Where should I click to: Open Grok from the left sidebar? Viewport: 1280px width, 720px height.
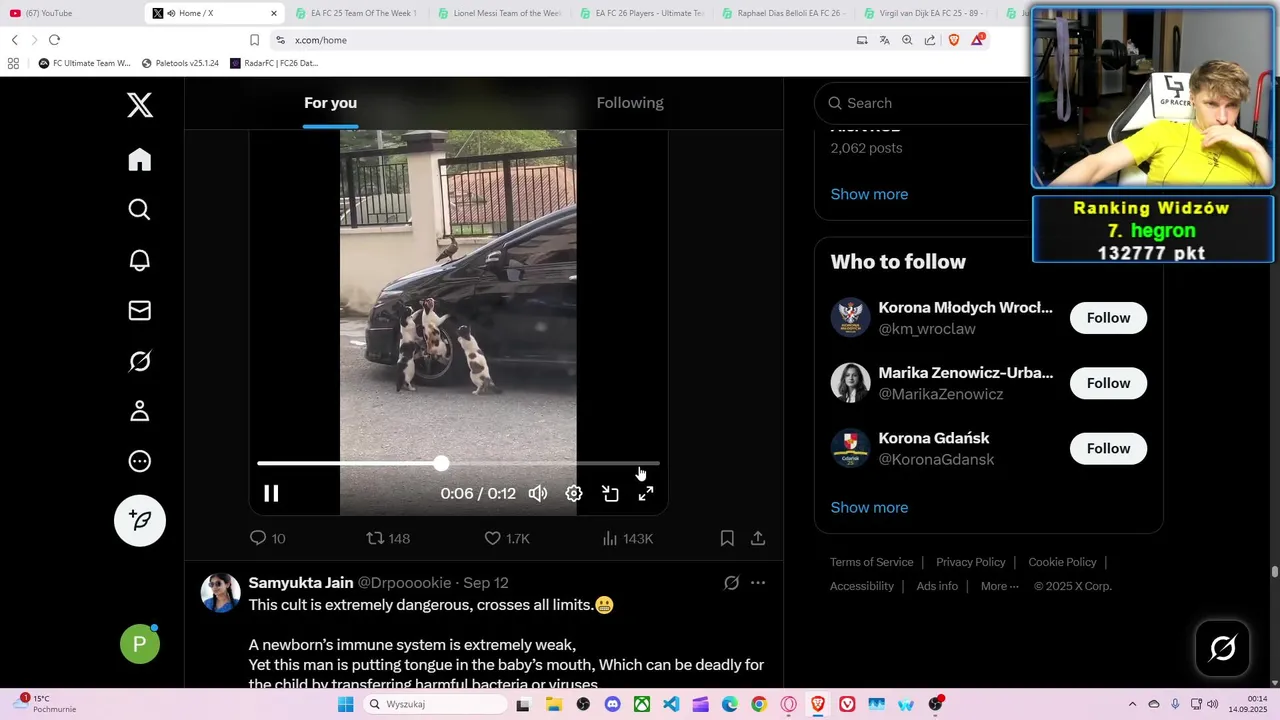coord(140,361)
